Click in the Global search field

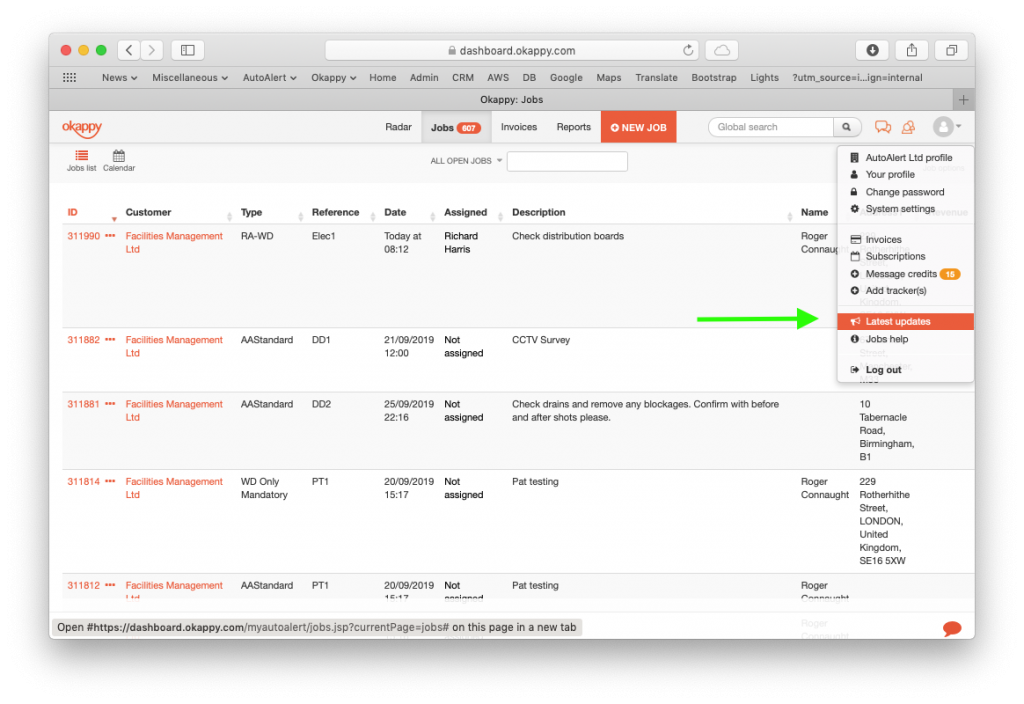tap(771, 127)
